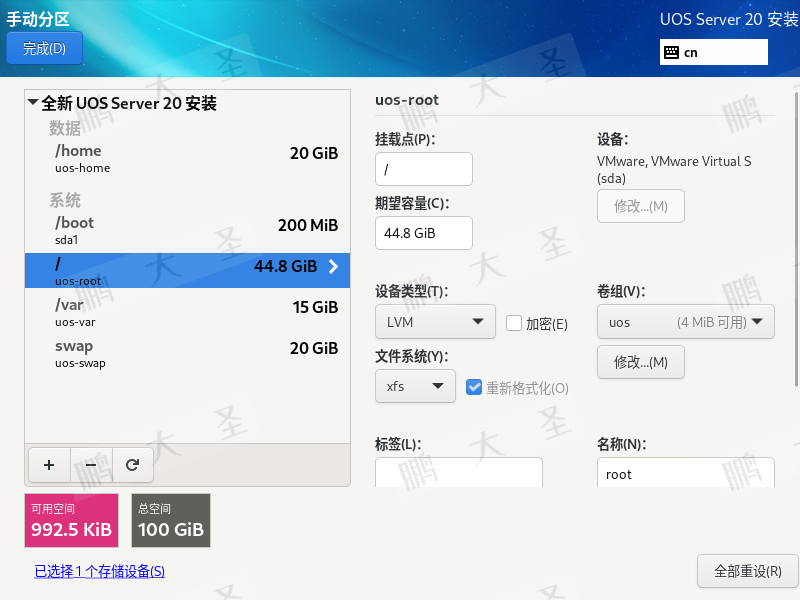Click the 15 GiB size of /var
This screenshot has width=800, height=600.
pos(315,307)
